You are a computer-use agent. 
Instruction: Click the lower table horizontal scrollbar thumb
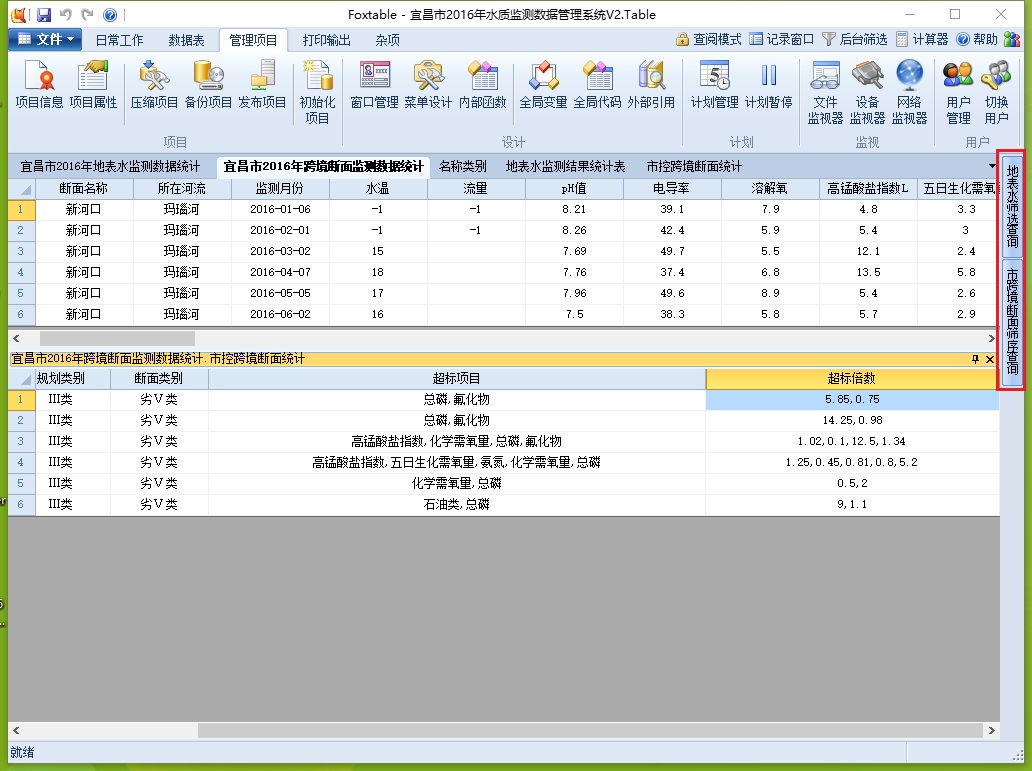[x=590, y=730]
